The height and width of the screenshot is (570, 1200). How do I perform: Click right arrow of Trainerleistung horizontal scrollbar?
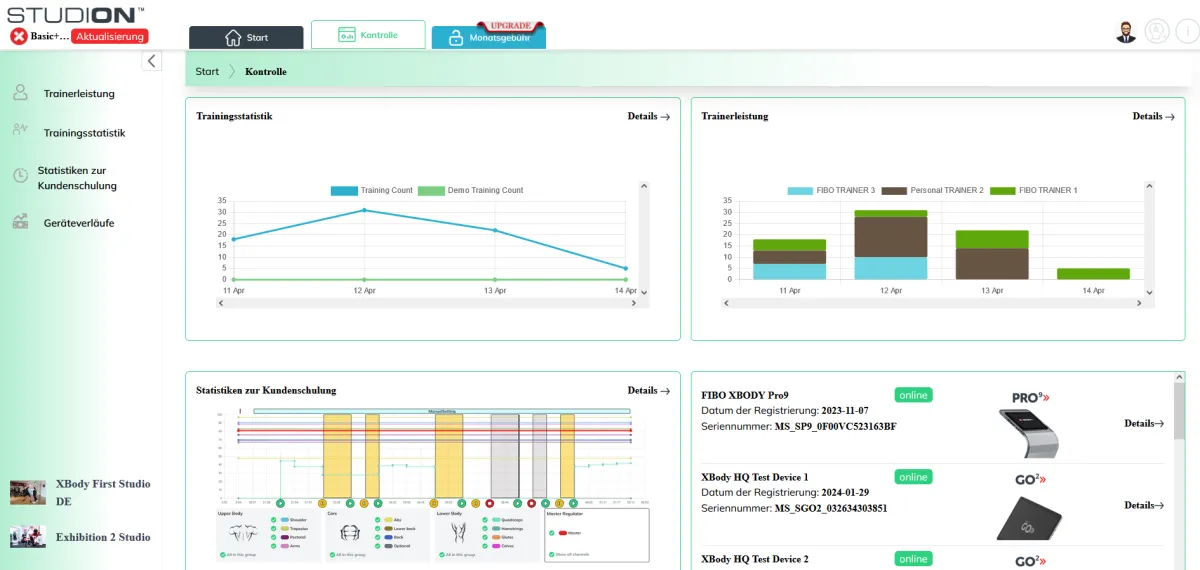point(1139,302)
